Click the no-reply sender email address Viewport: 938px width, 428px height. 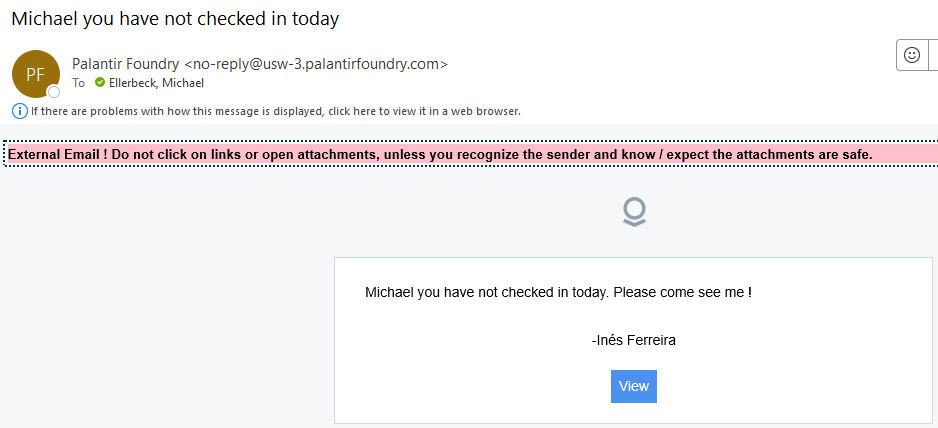(x=316, y=64)
